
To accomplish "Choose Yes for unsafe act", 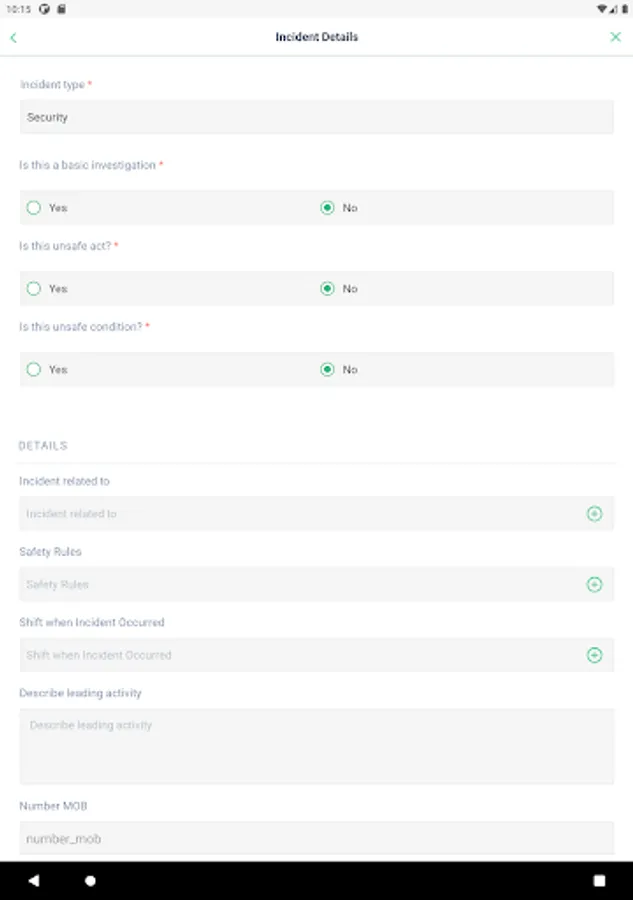I will click(34, 289).
